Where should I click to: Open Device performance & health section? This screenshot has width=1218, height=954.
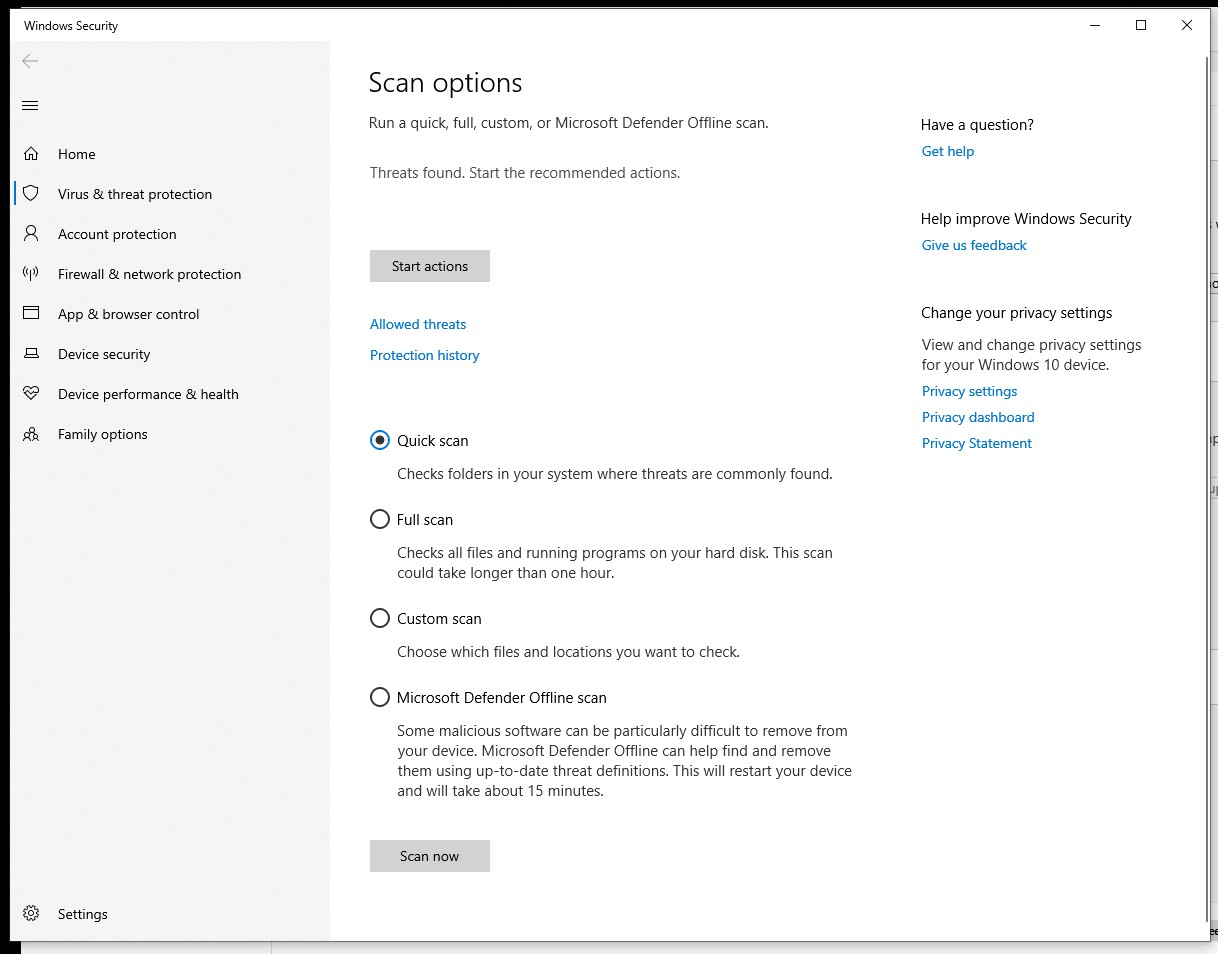pyautogui.click(x=172, y=394)
